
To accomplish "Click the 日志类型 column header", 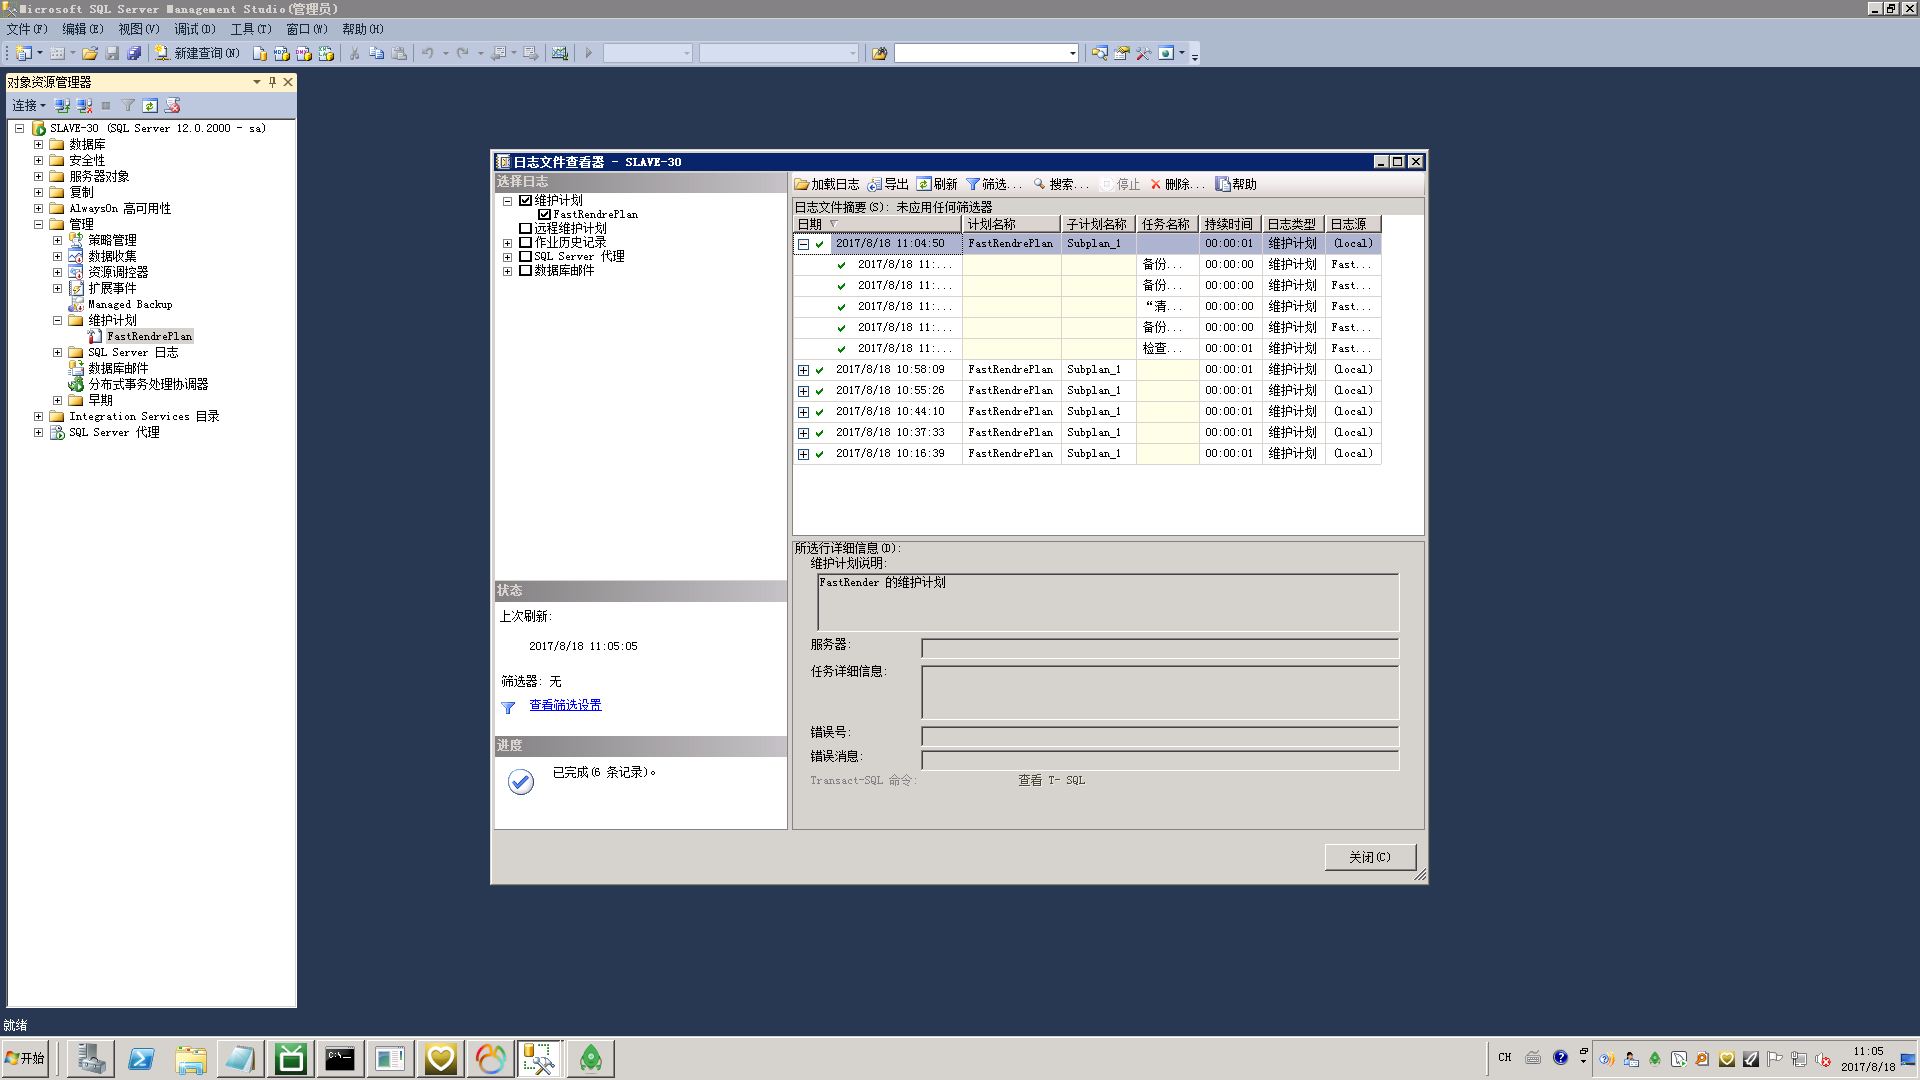I will pyautogui.click(x=1292, y=224).
